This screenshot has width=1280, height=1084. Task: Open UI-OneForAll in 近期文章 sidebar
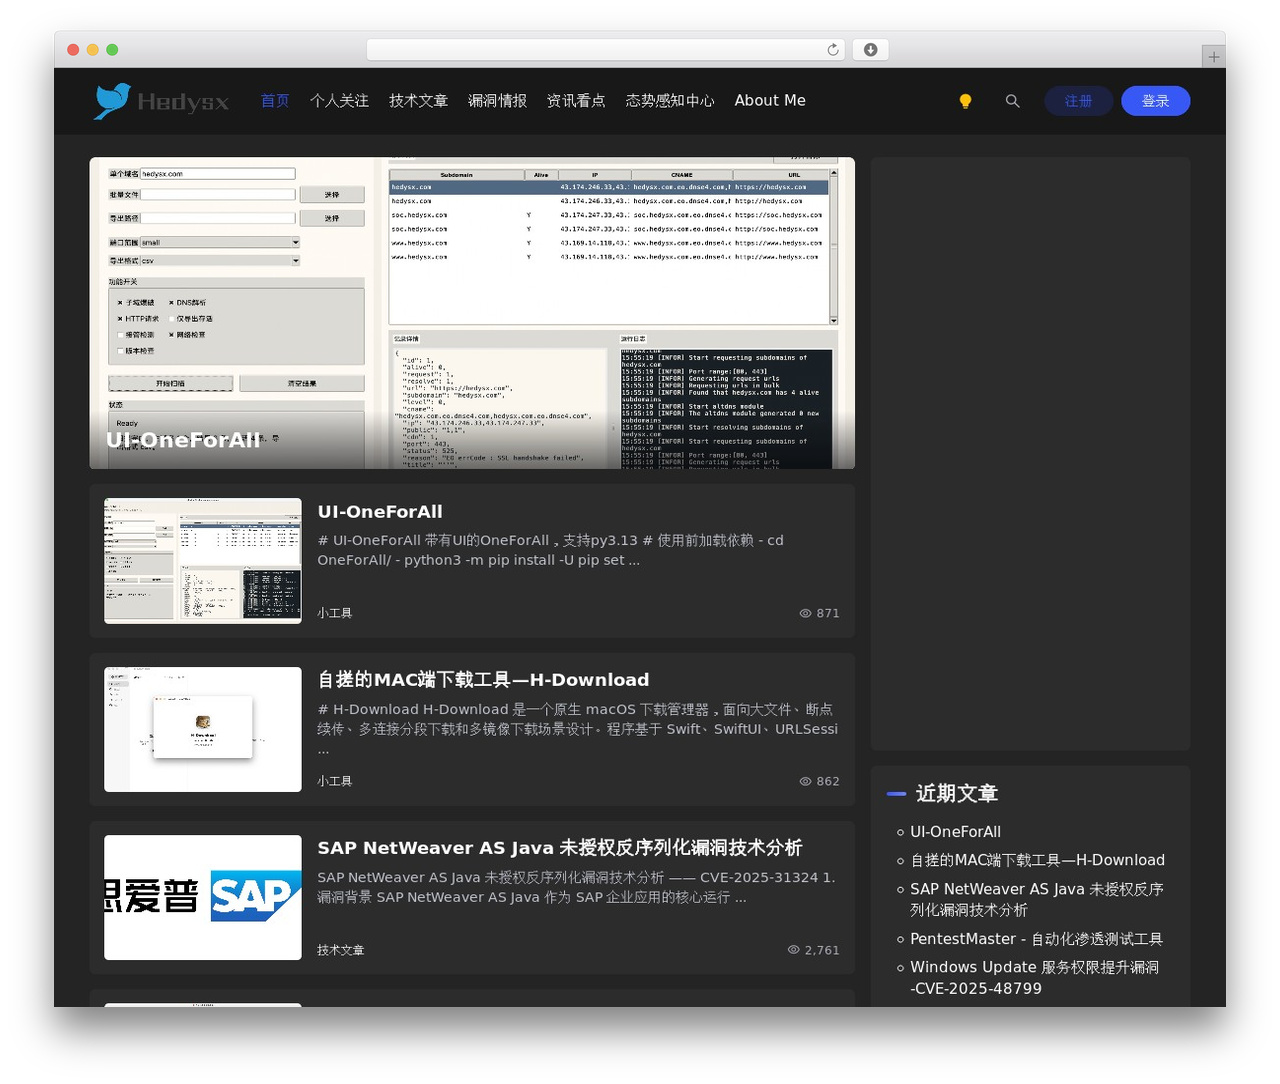(x=955, y=832)
